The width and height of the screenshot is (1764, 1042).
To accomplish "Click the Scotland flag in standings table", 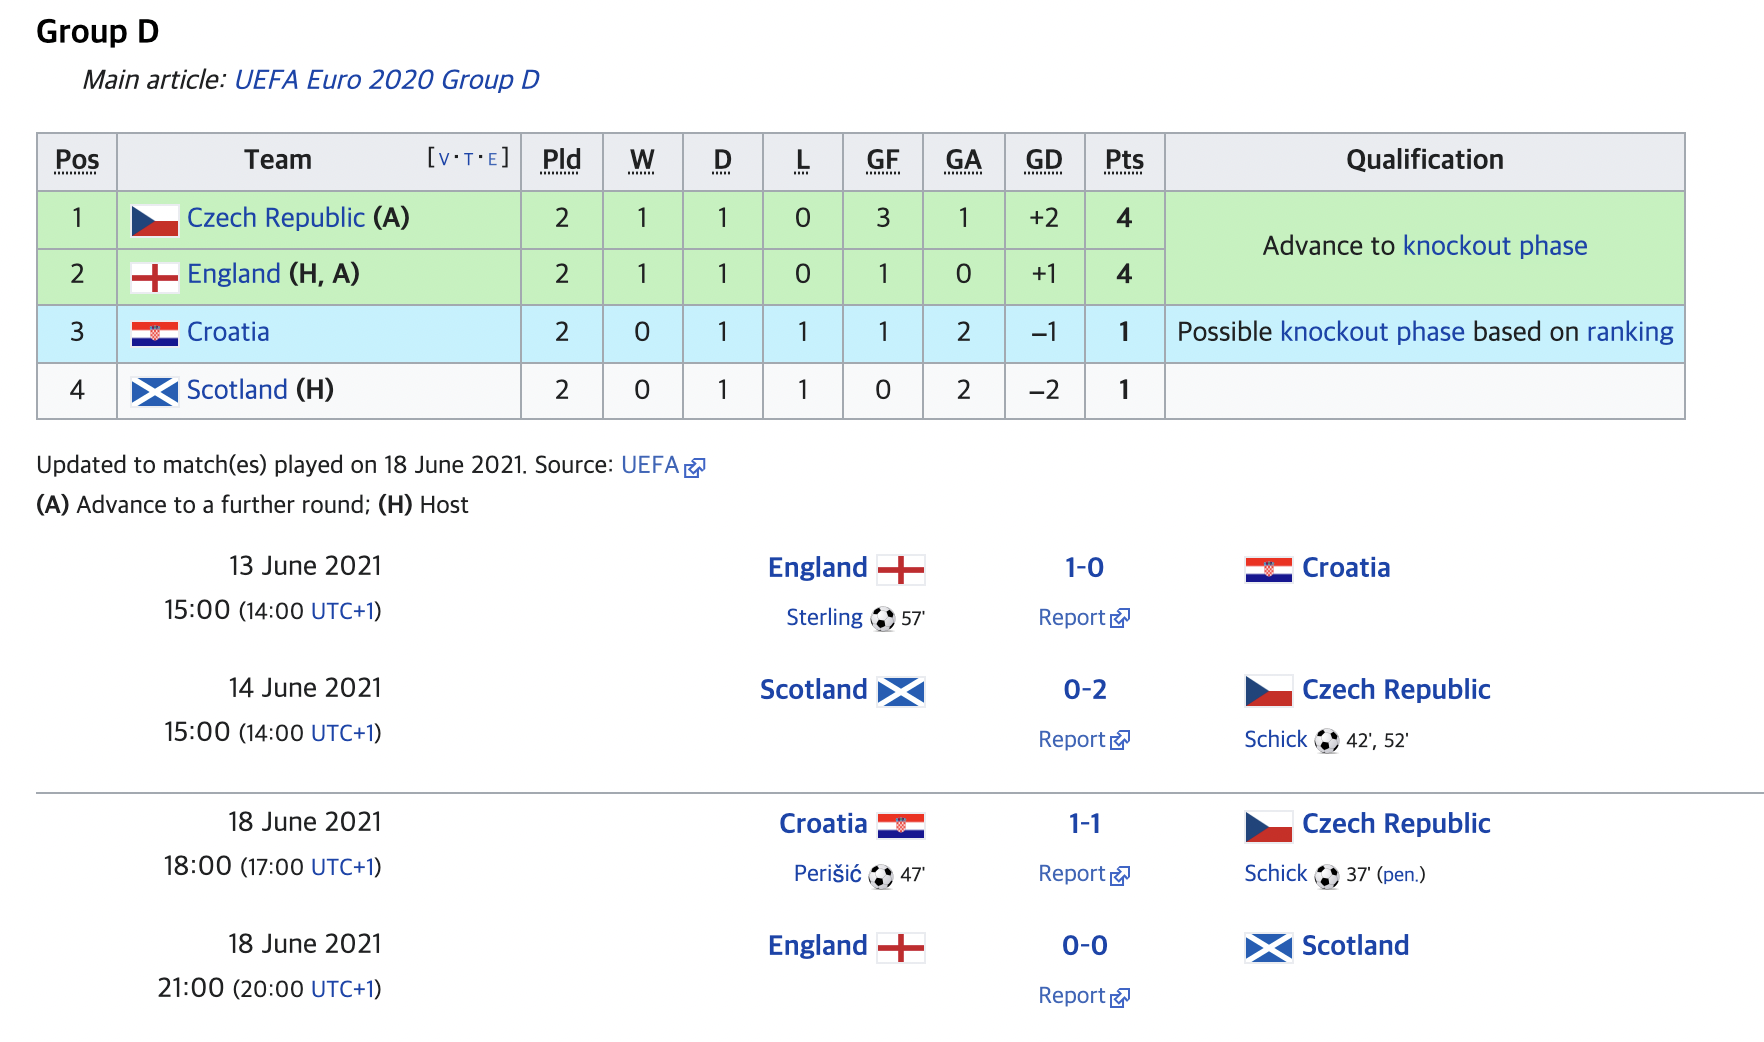I will click(x=155, y=391).
